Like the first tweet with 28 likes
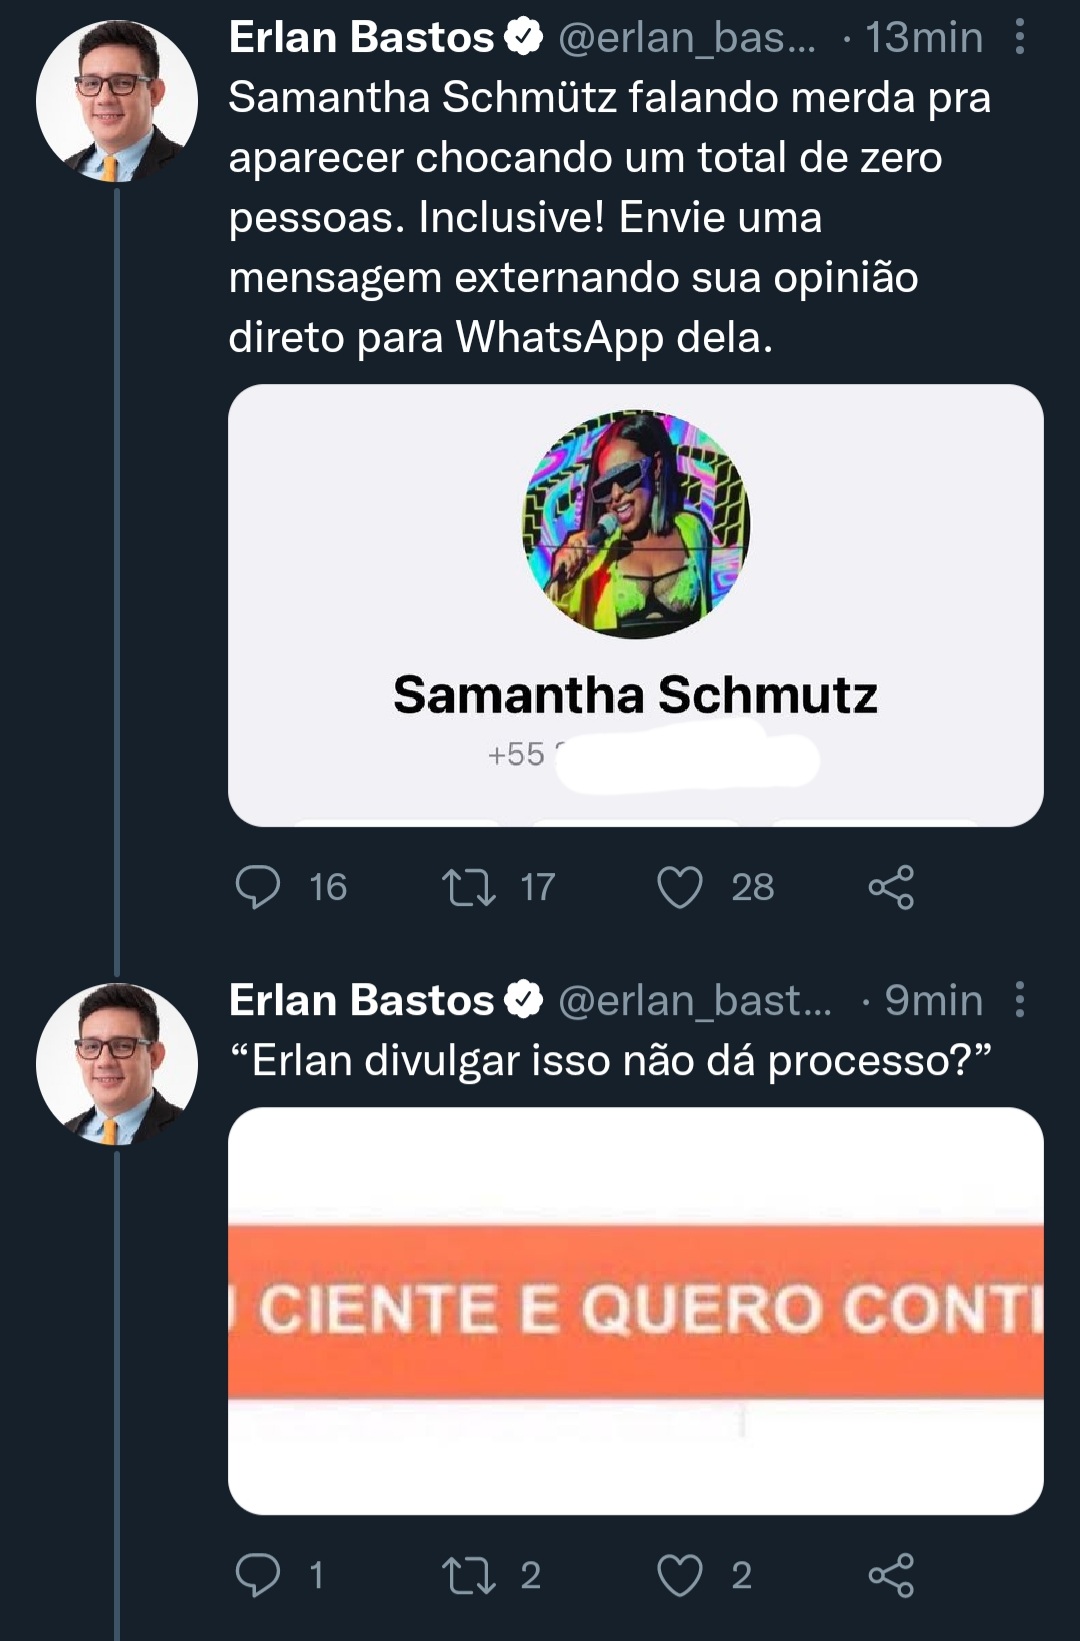 [680, 887]
